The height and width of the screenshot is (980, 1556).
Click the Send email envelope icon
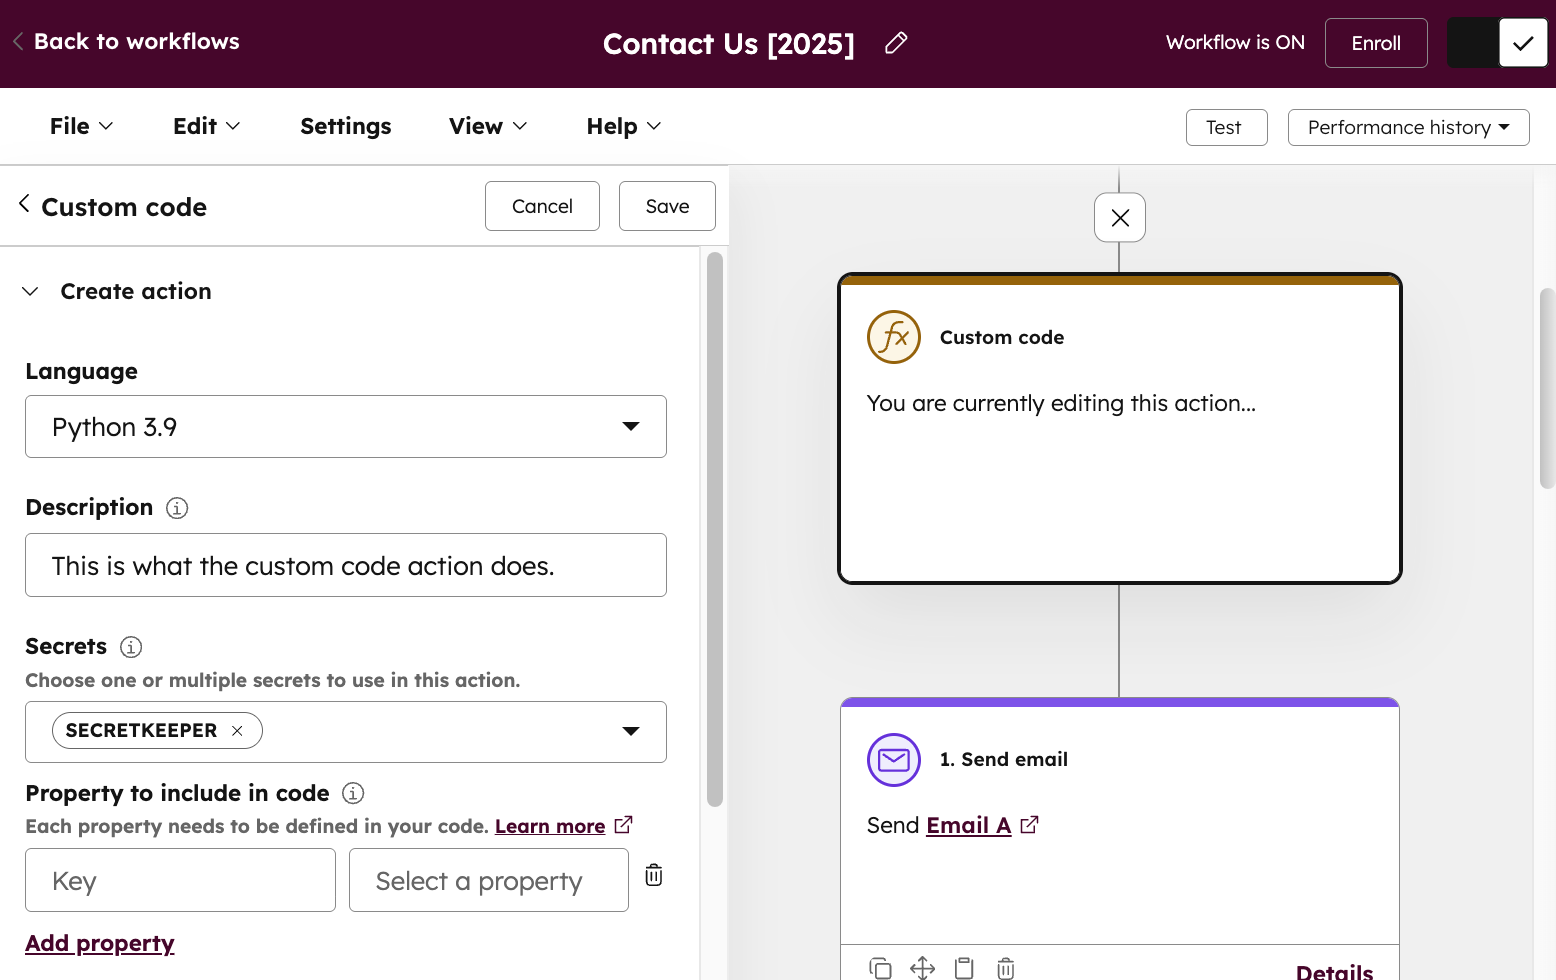[893, 760]
